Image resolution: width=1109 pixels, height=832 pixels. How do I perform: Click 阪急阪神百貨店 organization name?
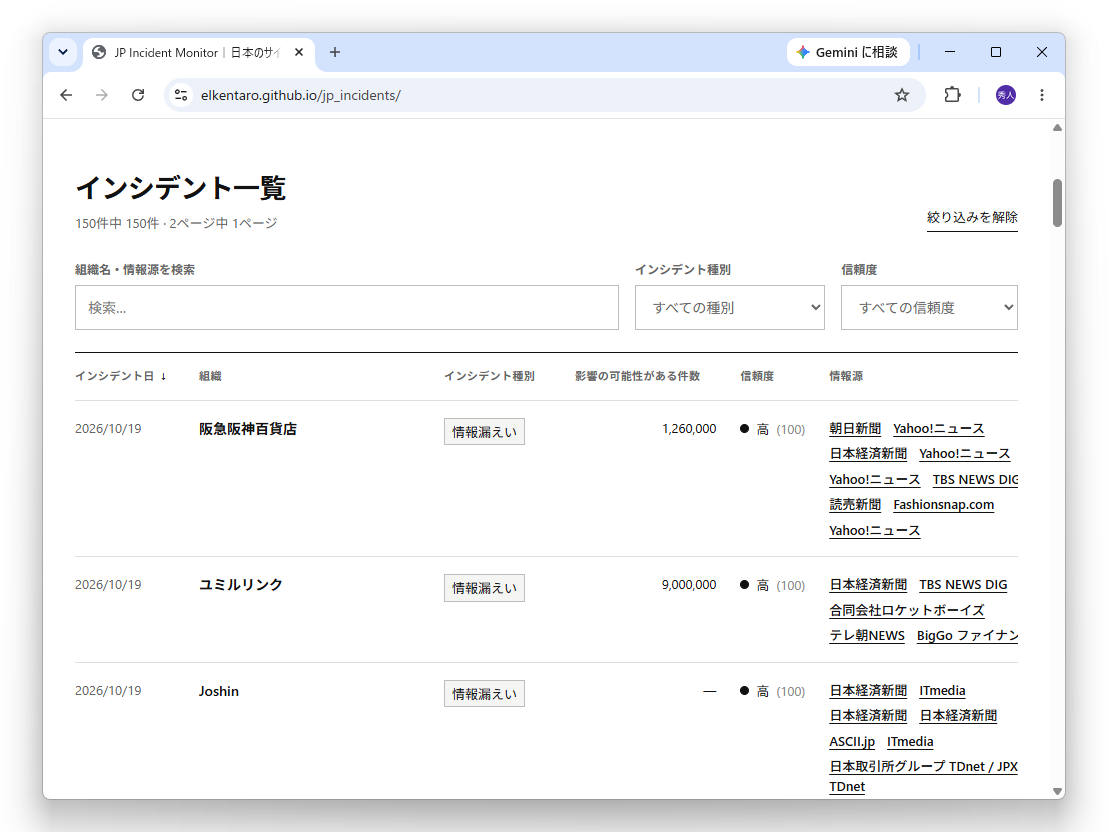(248, 429)
